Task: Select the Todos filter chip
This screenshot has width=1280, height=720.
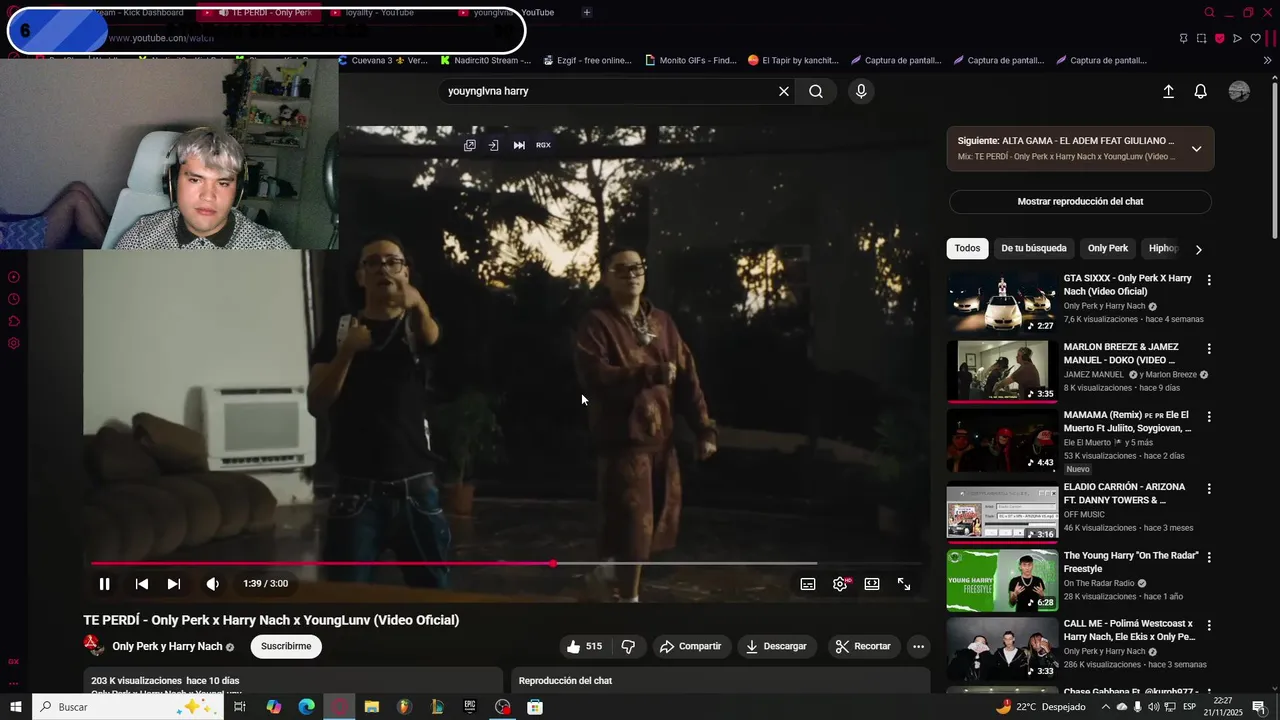Action: click(x=967, y=248)
